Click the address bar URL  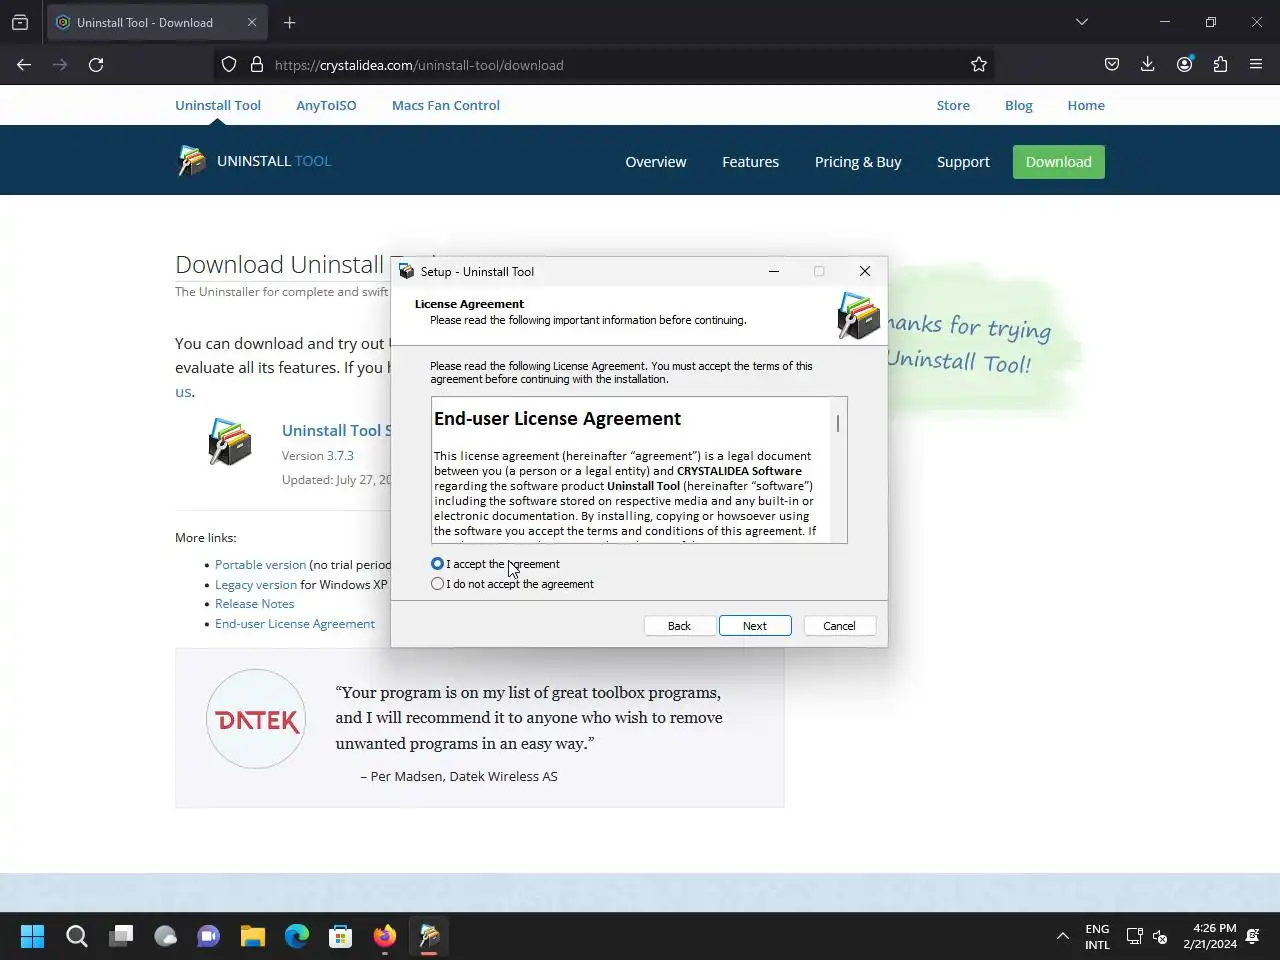[x=419, y=65]
